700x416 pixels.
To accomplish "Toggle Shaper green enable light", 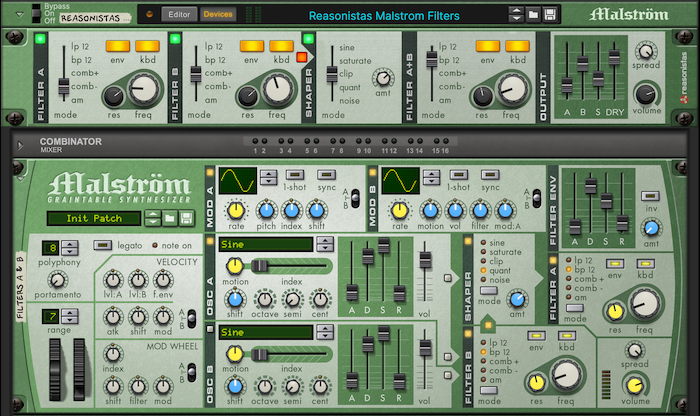I will (308, 39).
